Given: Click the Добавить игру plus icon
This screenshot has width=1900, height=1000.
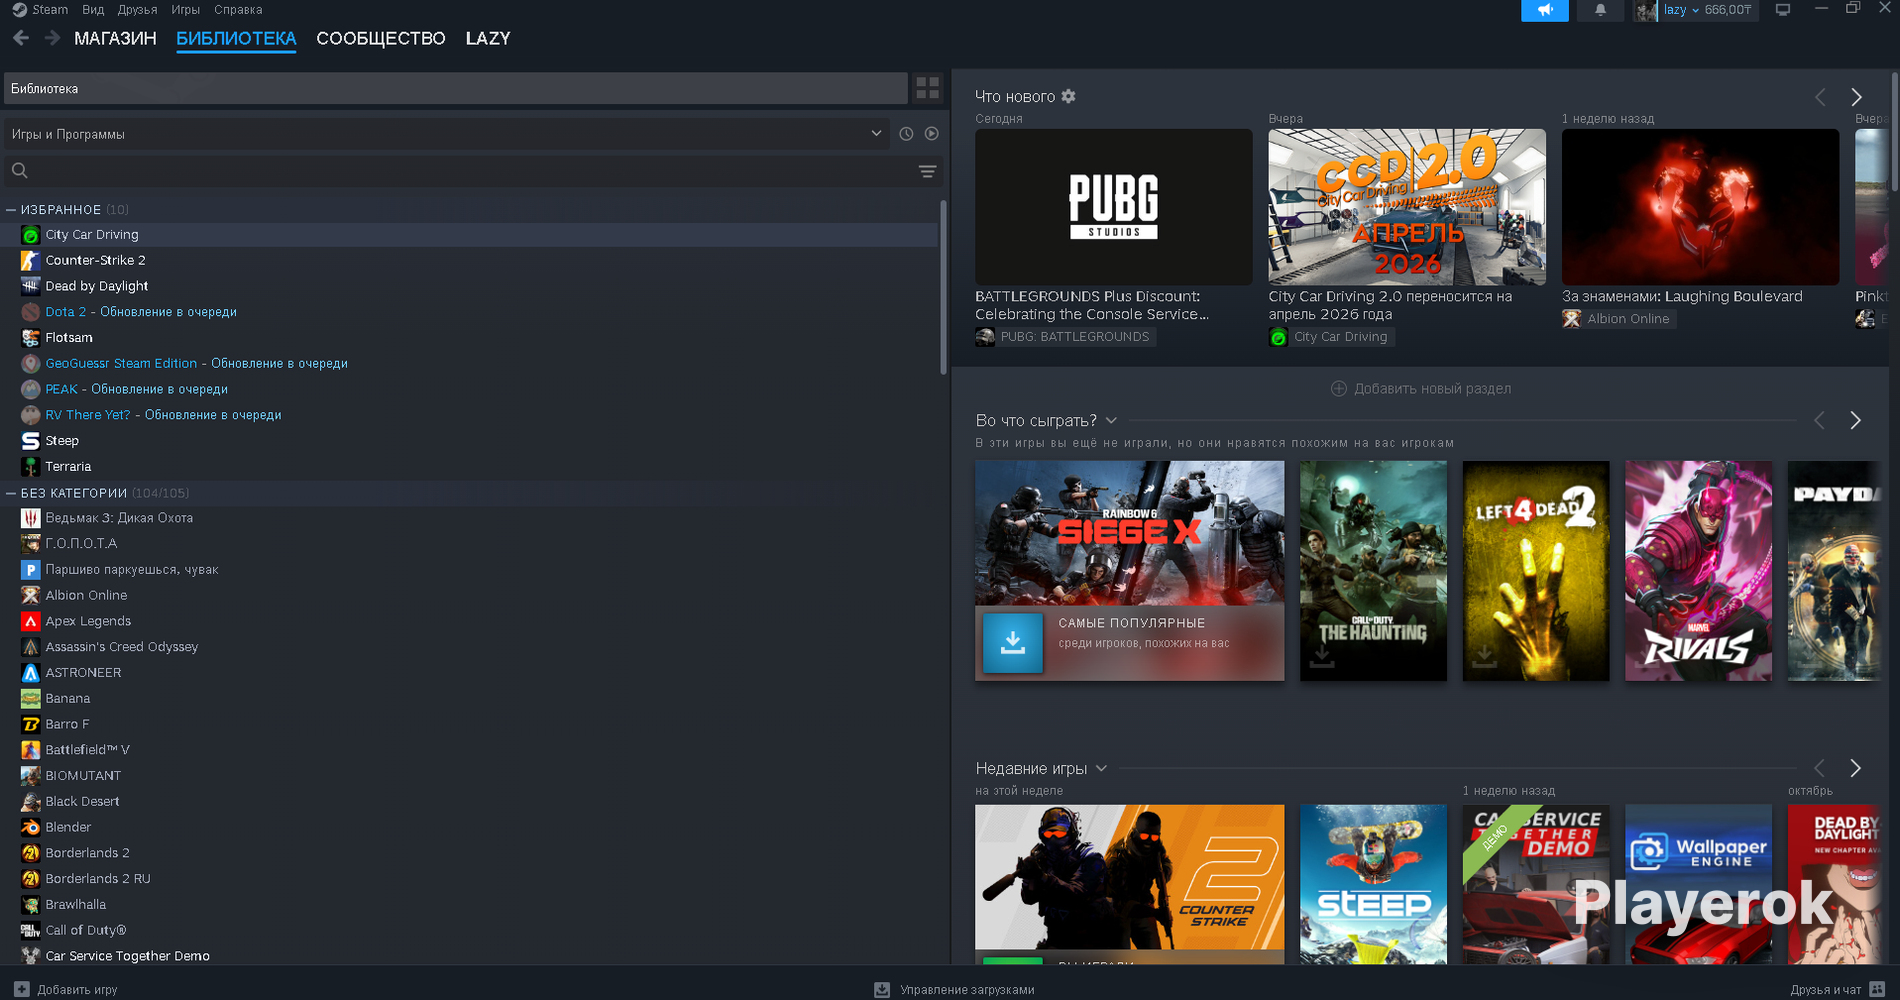Looking at the screenshot, I should 22,989.
